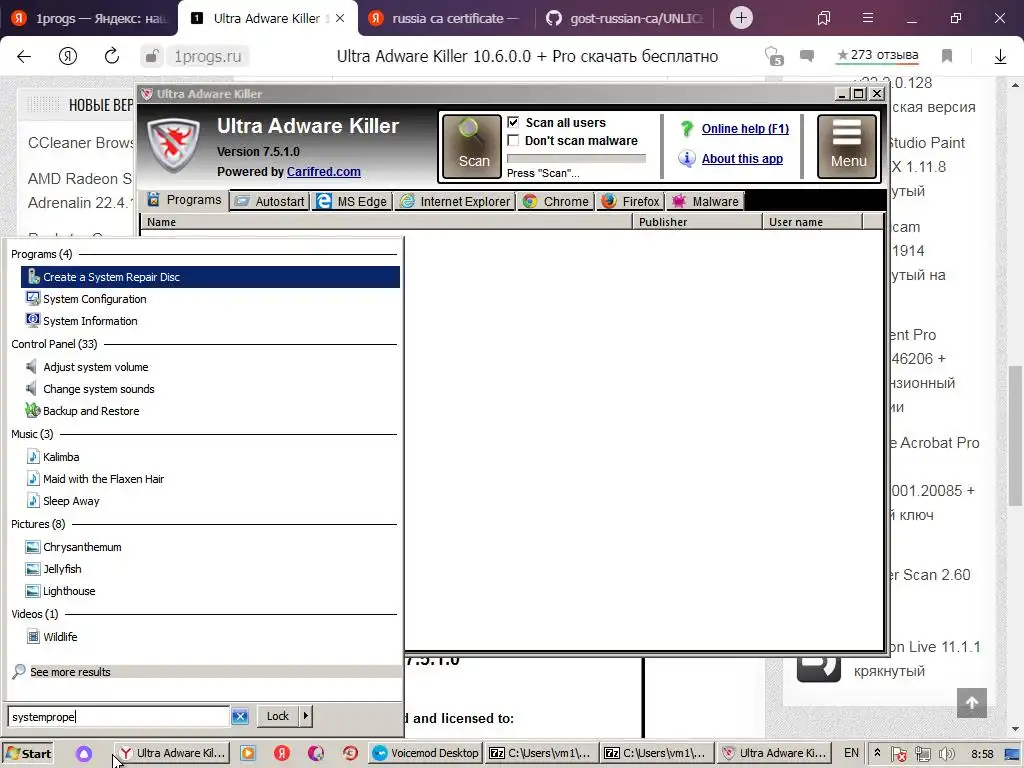
Task: Open the purple Alice assistant taskbar icon
Action: pos(84,754)
